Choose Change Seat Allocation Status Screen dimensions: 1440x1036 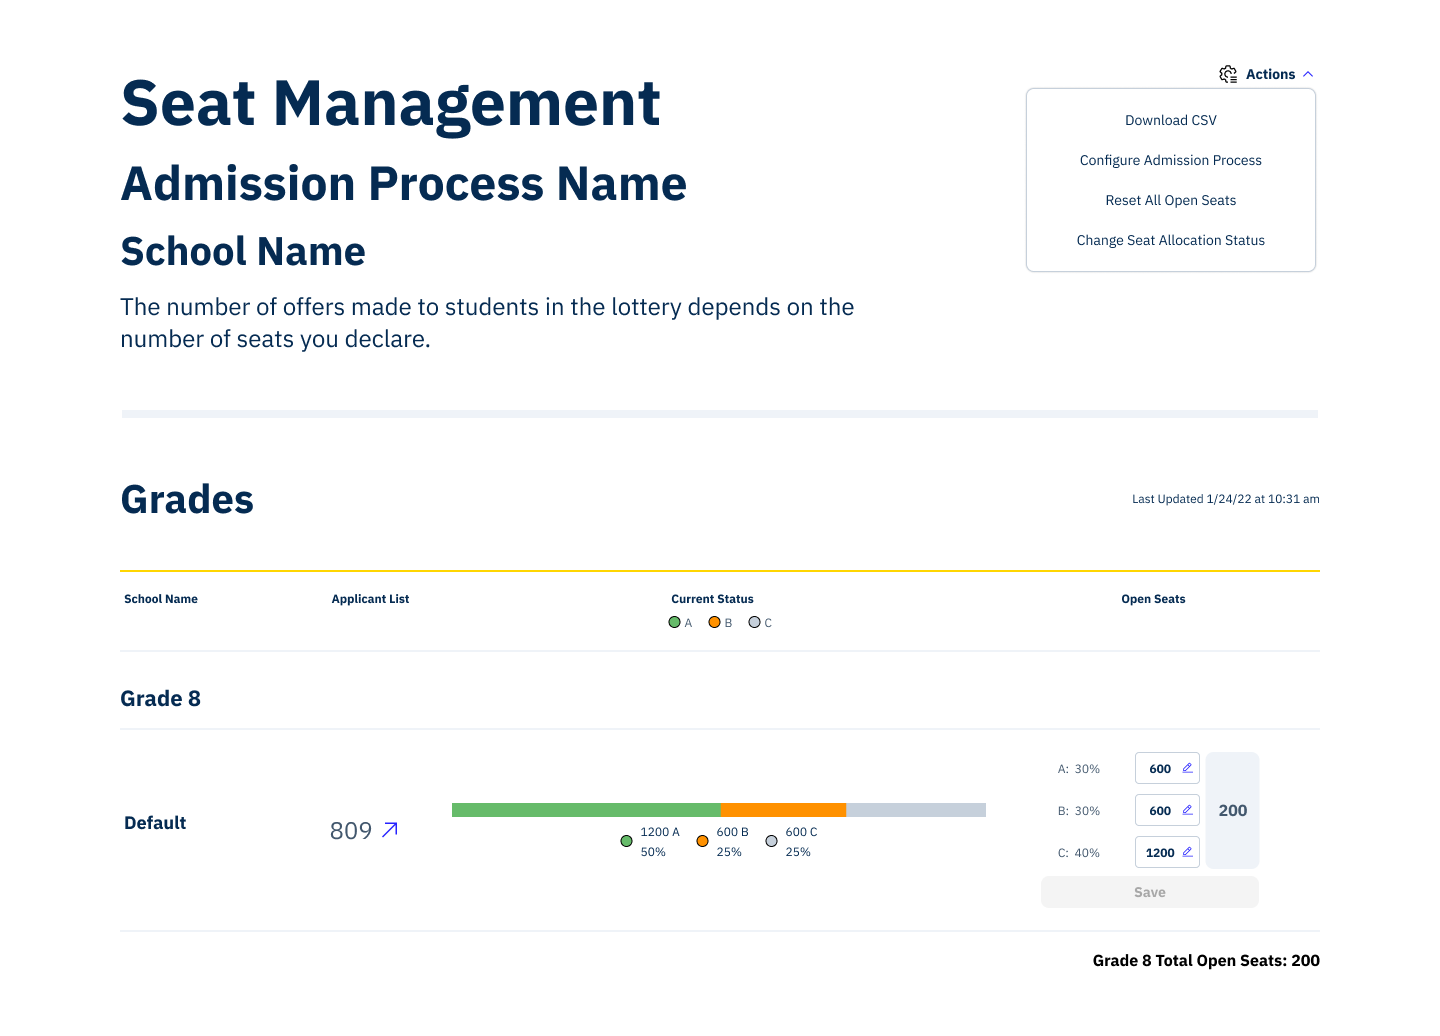(1170, 240)
